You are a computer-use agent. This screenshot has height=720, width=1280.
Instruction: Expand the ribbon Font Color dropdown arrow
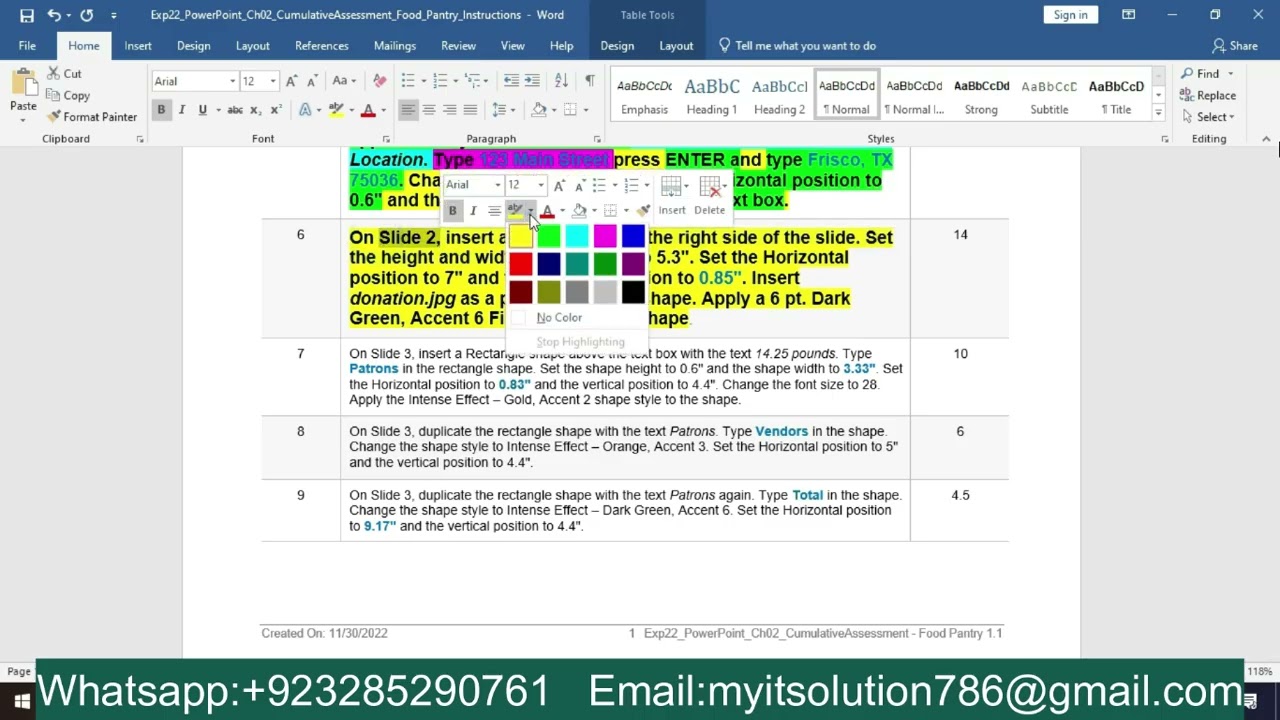pos(383,110)
